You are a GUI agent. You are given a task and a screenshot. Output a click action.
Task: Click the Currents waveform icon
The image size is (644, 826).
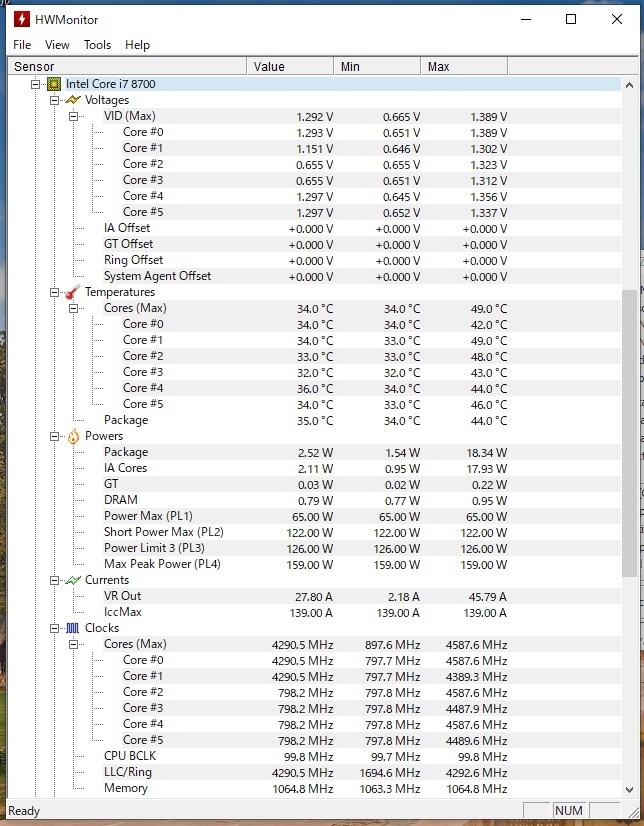point(73,580)
